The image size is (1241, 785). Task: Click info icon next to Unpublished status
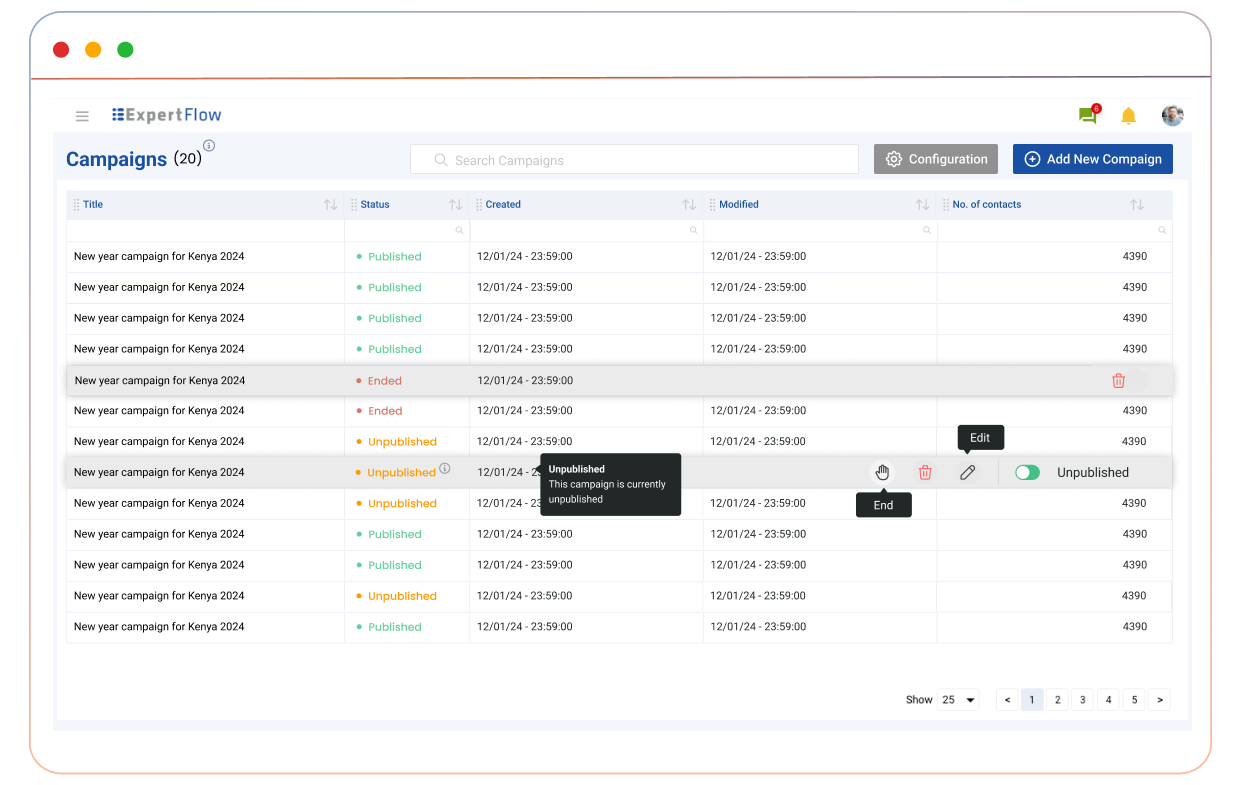coord(445,468)
